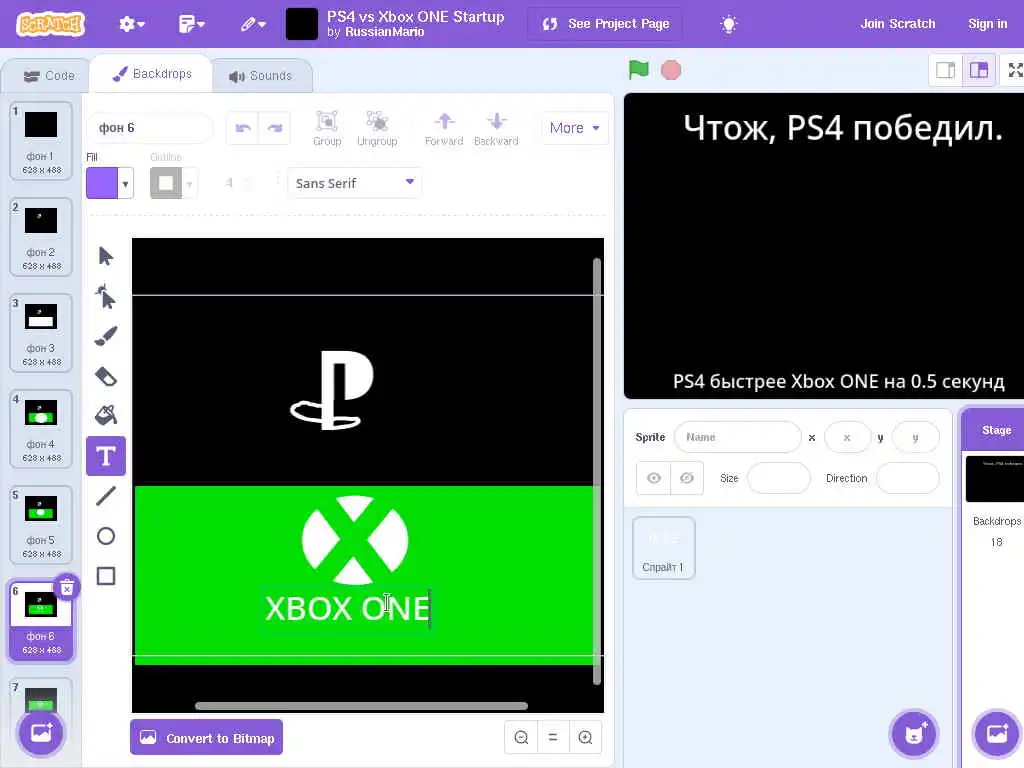This screenshot has height=768, width=1024.
Task: Delete backdrop фон 6
Action: tap(67, 588)
